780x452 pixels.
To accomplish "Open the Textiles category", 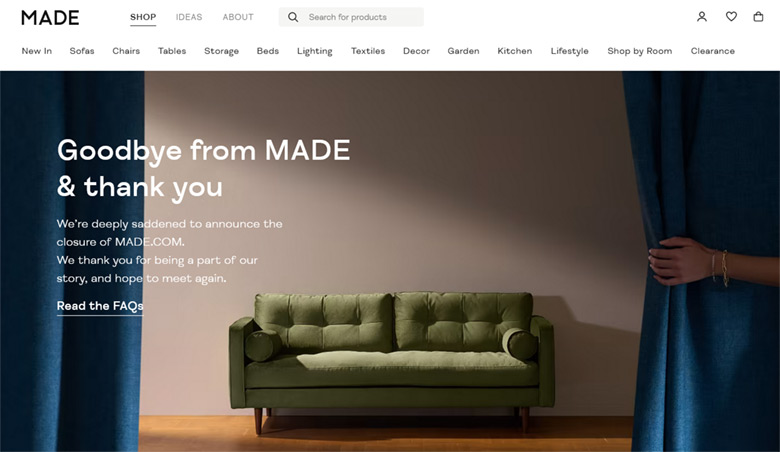I will coord(368,51).
